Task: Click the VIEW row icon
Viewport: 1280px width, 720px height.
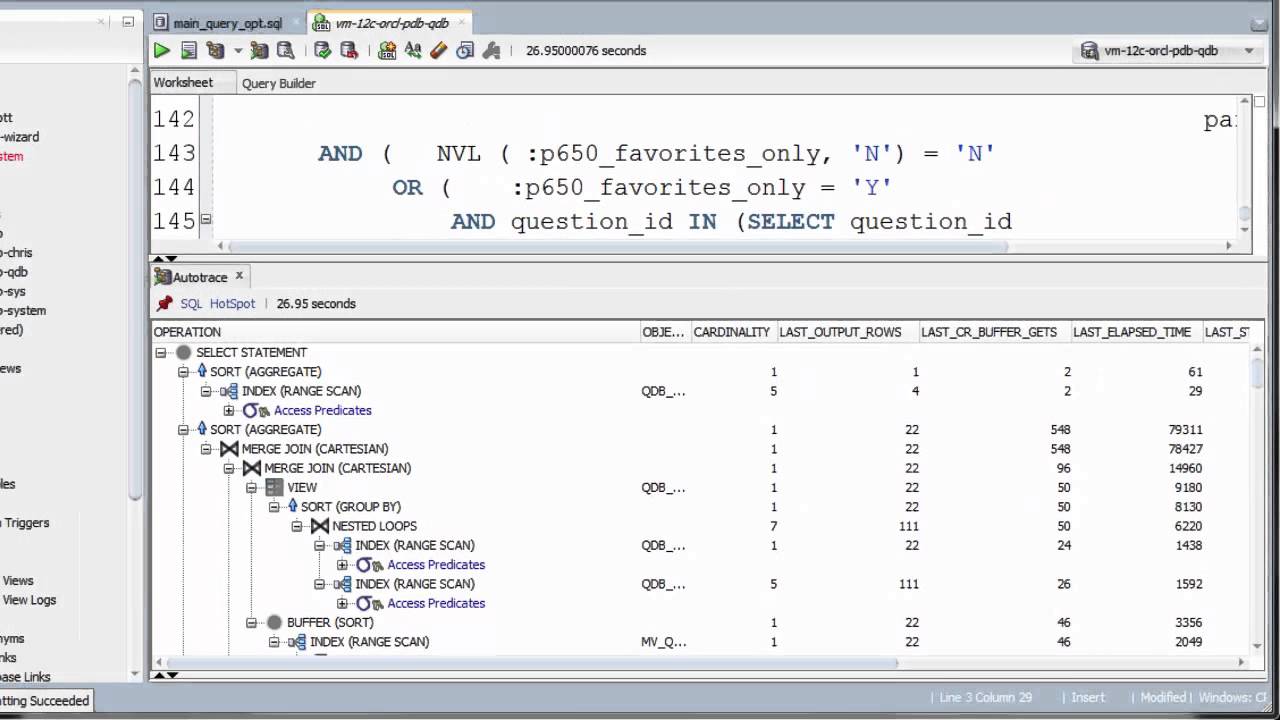Action: click(274, 487)
